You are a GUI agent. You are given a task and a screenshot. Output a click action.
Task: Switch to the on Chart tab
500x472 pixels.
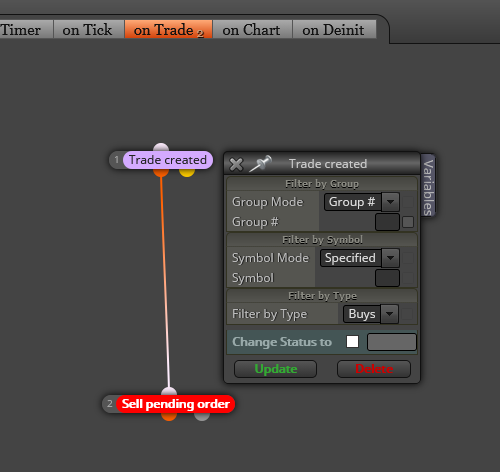[252, 30]
